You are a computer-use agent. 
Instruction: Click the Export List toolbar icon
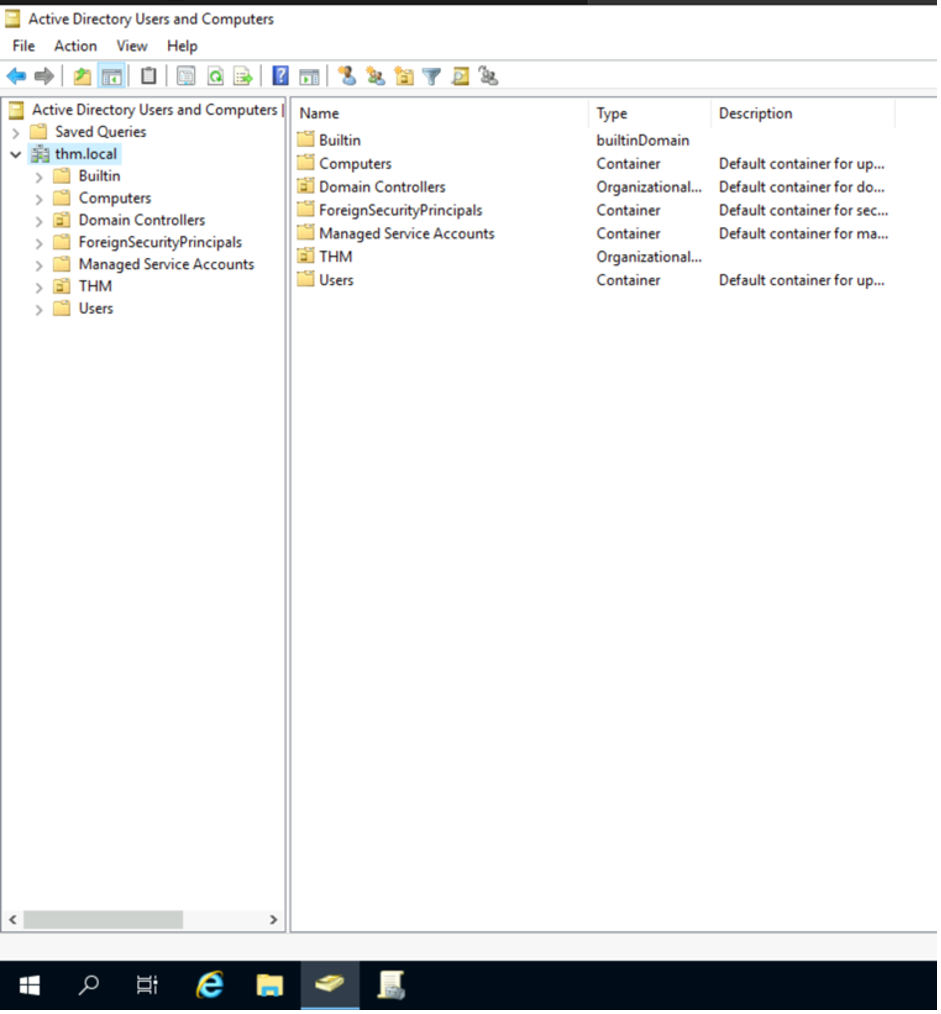[x=243, y=77]
